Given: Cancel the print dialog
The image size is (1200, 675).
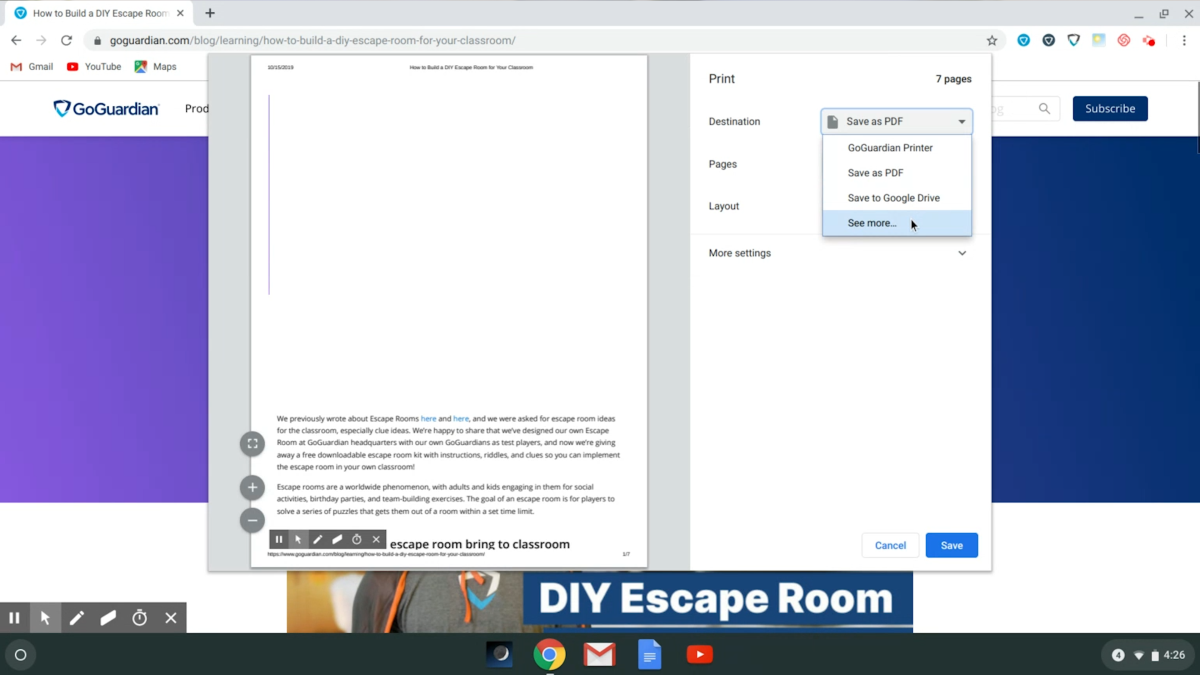Looking at the screenshot, I should (890, 545).
